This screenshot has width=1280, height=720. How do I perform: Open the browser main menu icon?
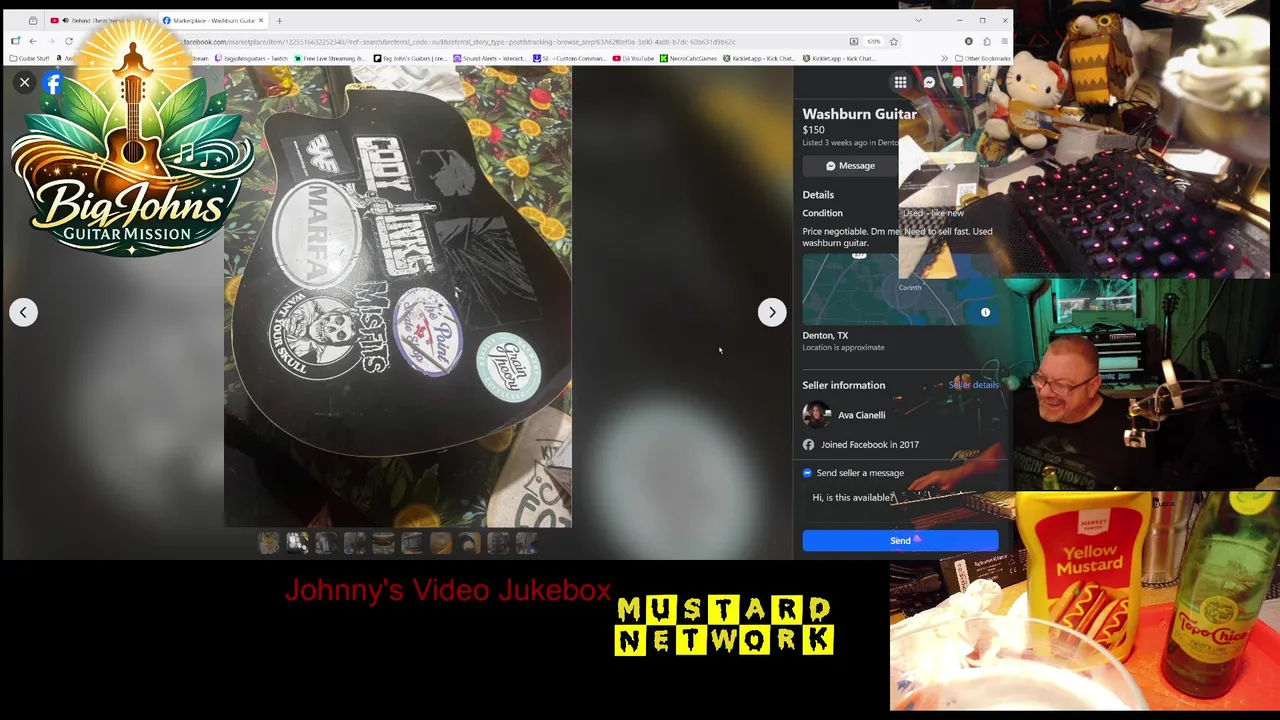pos(1004,41)
